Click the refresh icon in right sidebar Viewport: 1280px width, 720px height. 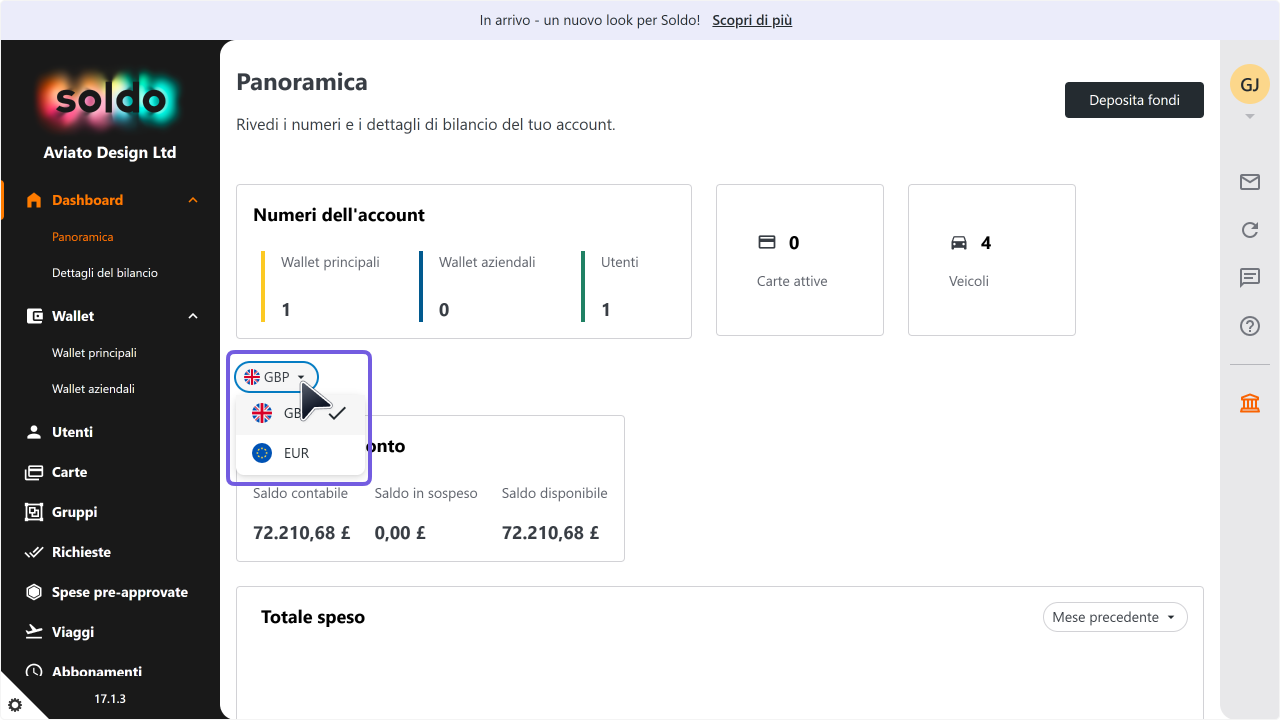(x=1249, y=230)
